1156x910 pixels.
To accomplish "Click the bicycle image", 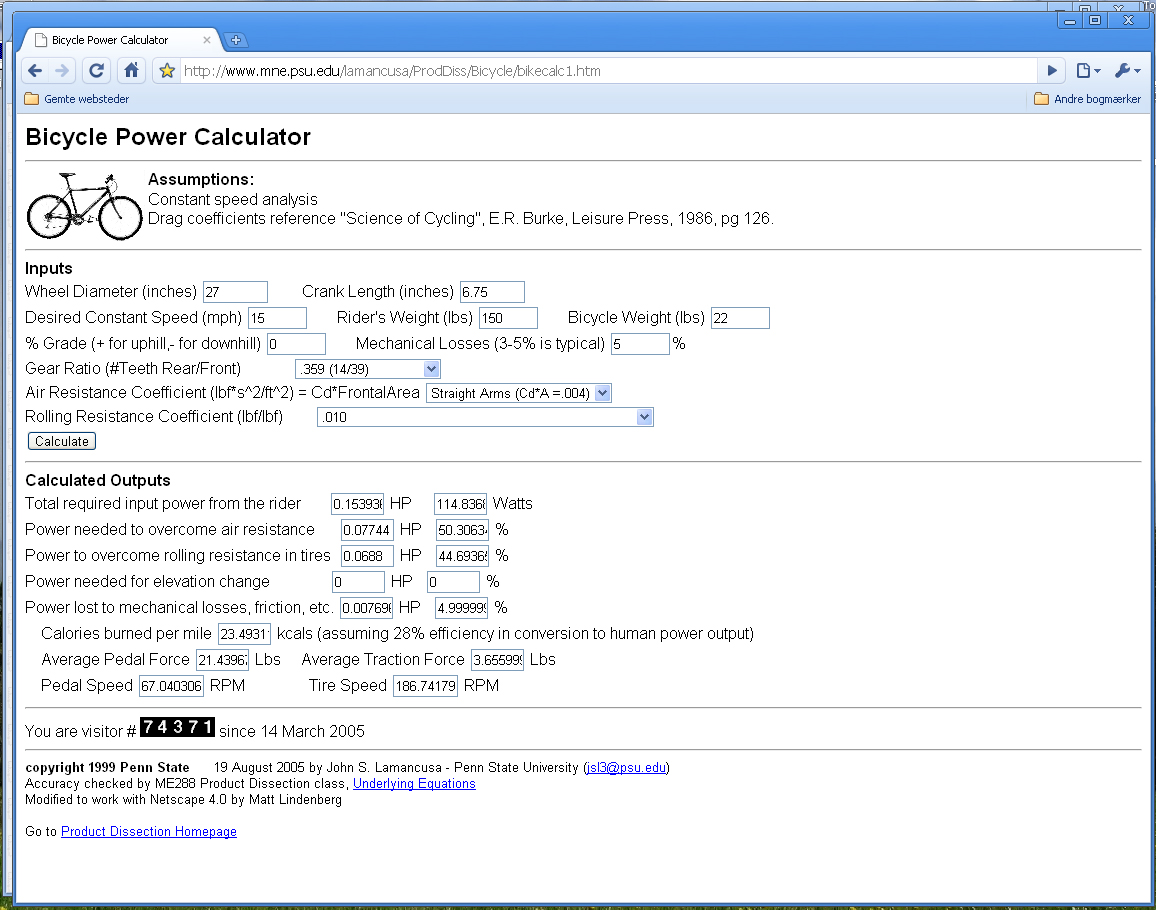I will pyautogui.click(x=84, y=206).
